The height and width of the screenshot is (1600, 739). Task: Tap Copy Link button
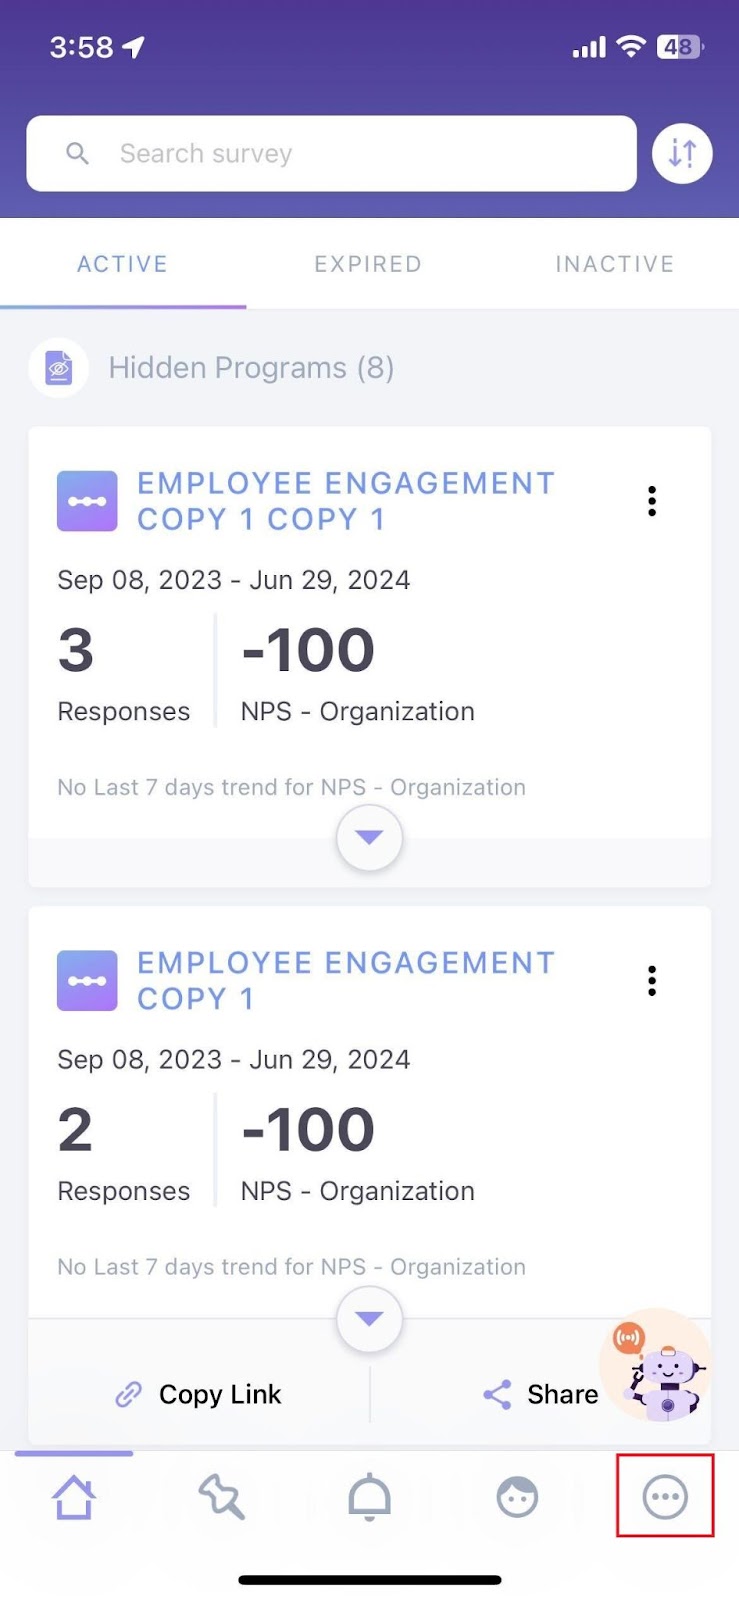tap(199, 1394)
